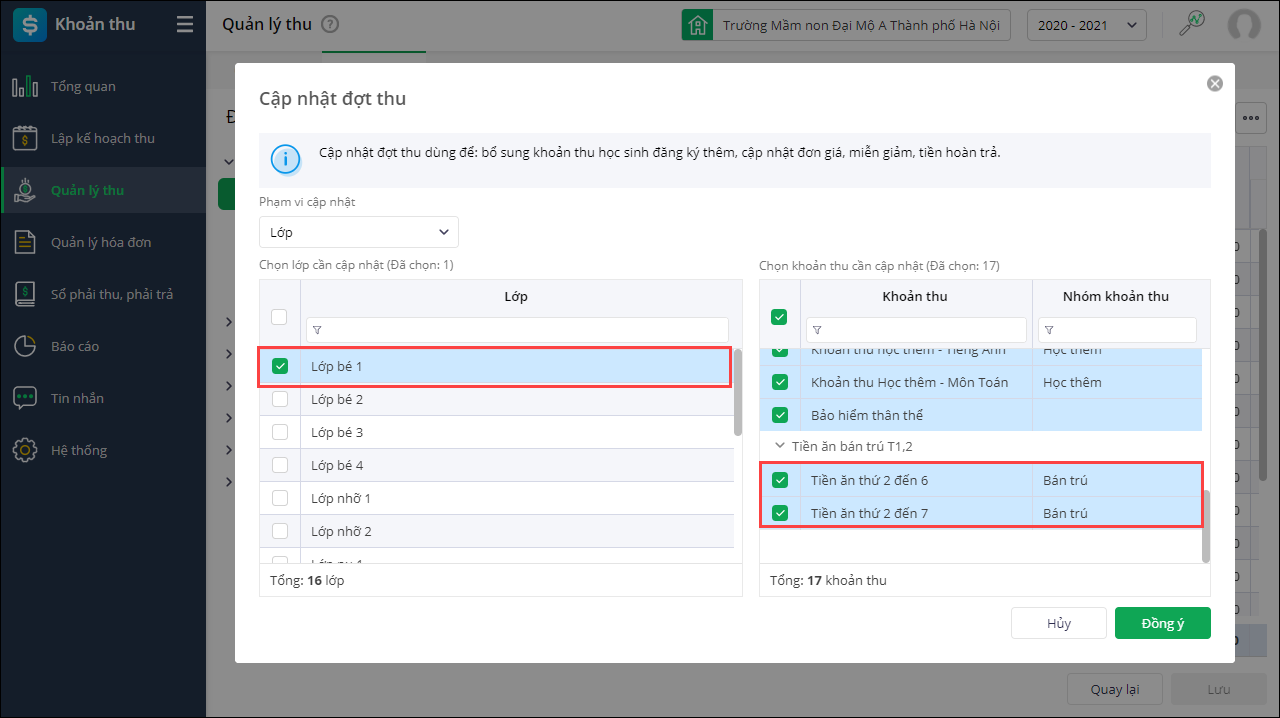
Task: Click the class list vertical scrollbar
Action: (738, 392)
